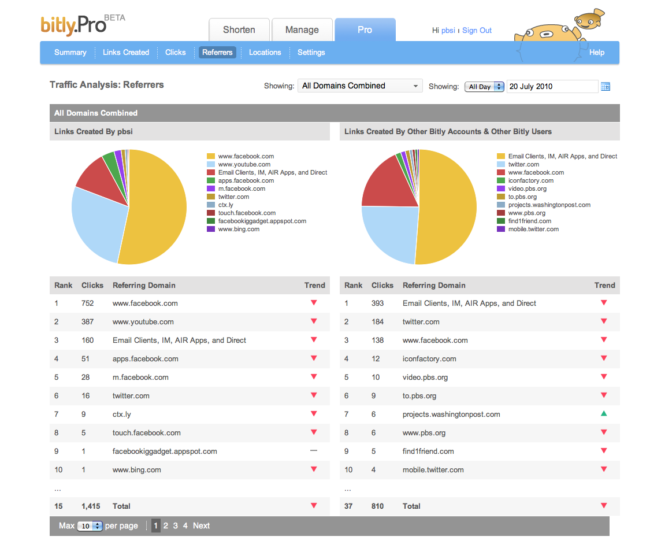Click trend arrow for www.bing.com row
Screen dimensions: 650x551
pos(314,469)
